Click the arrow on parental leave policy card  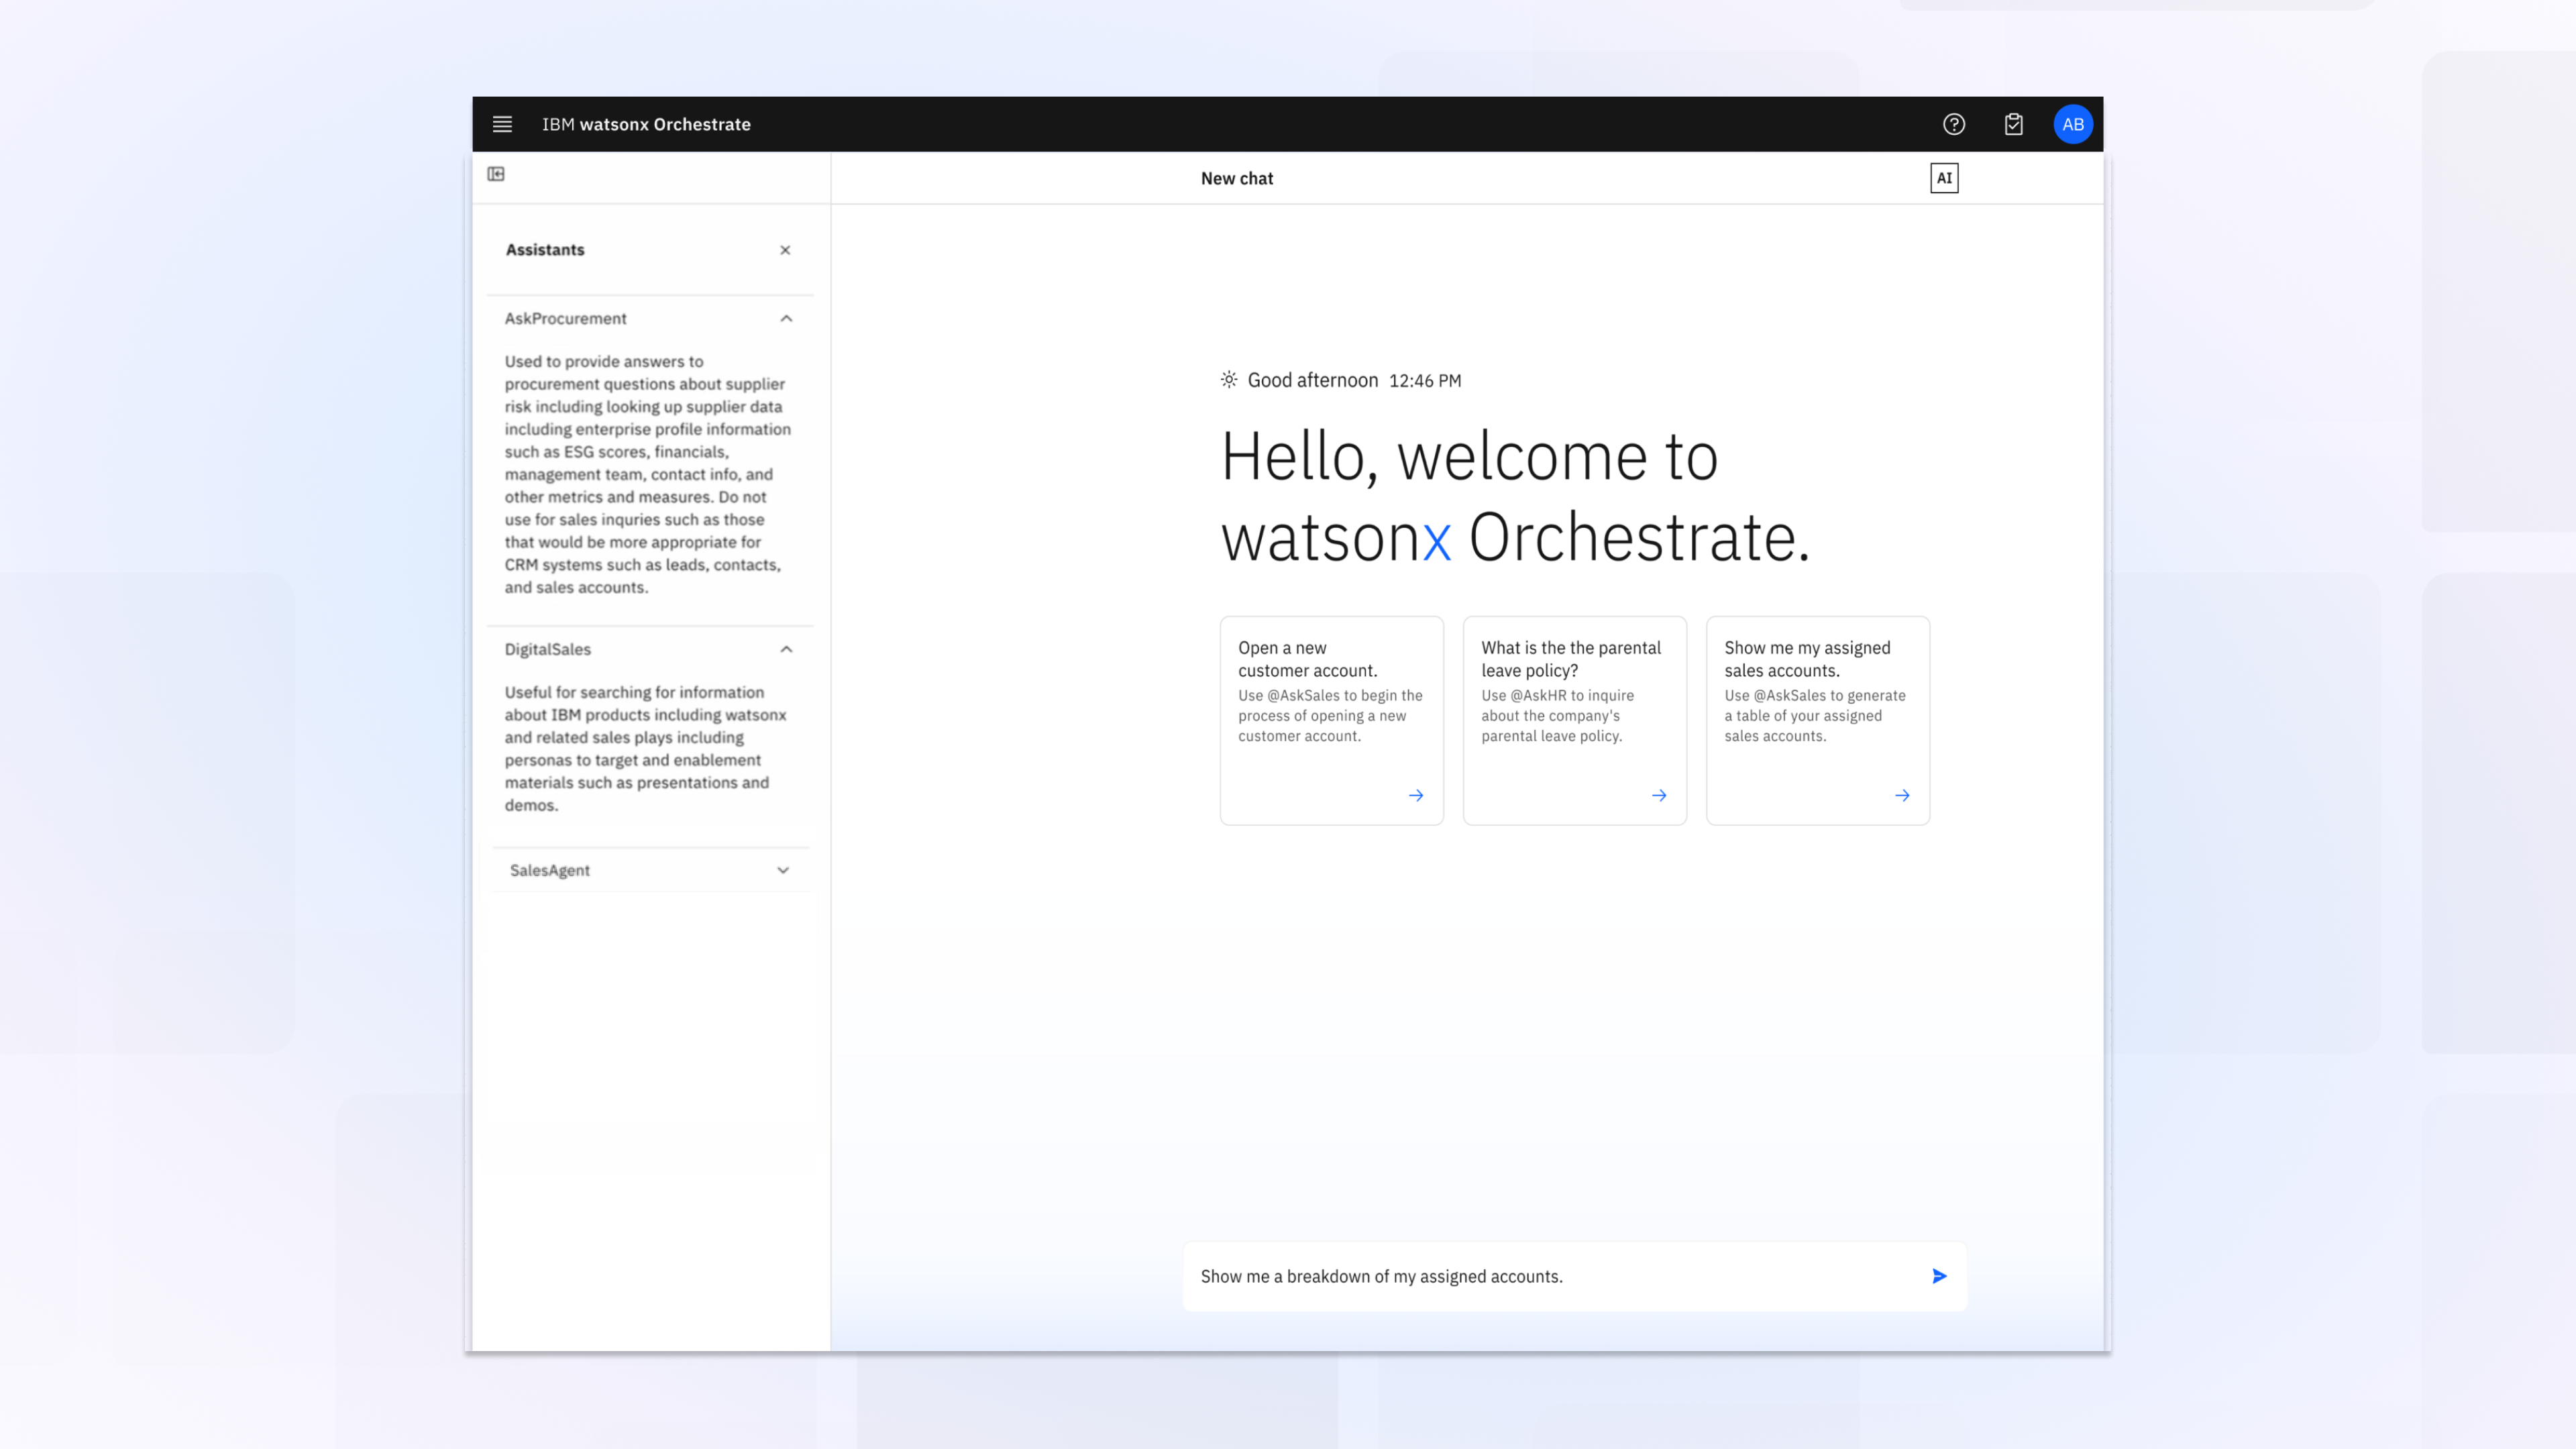pos(1659,795)
